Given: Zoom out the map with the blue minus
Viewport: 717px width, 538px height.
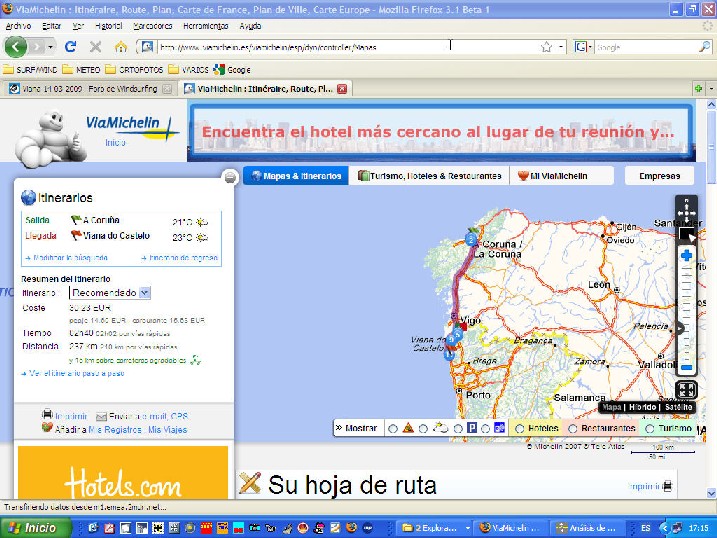Looking at the screenshot, I should (686, 368).
